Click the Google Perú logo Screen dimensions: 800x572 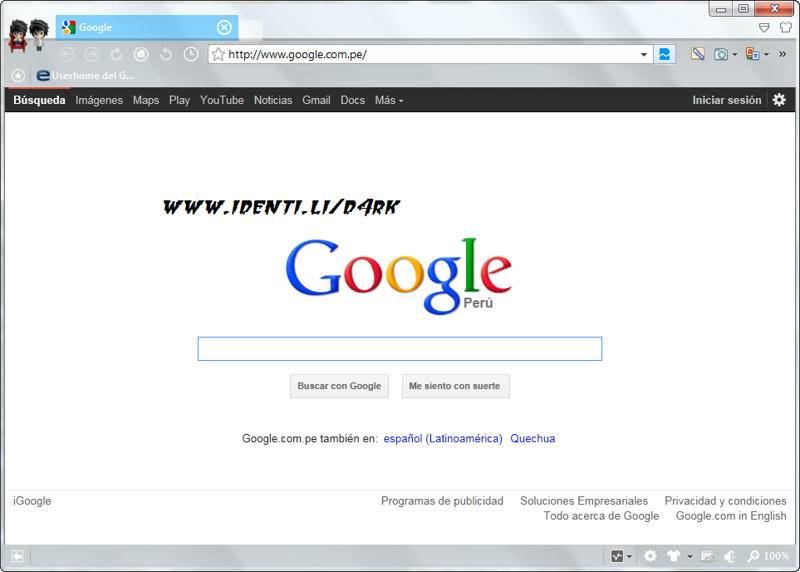click(x=398, y=276)
